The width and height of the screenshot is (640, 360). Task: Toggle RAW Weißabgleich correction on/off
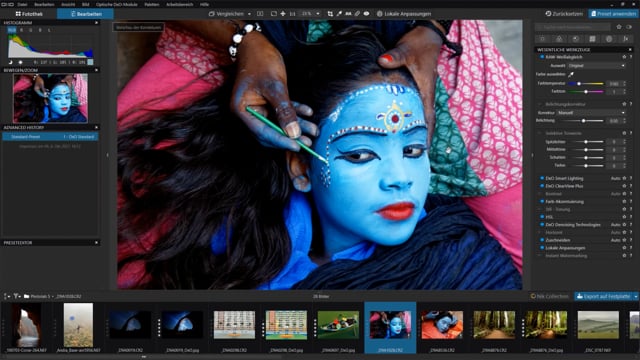pos(542,57)
